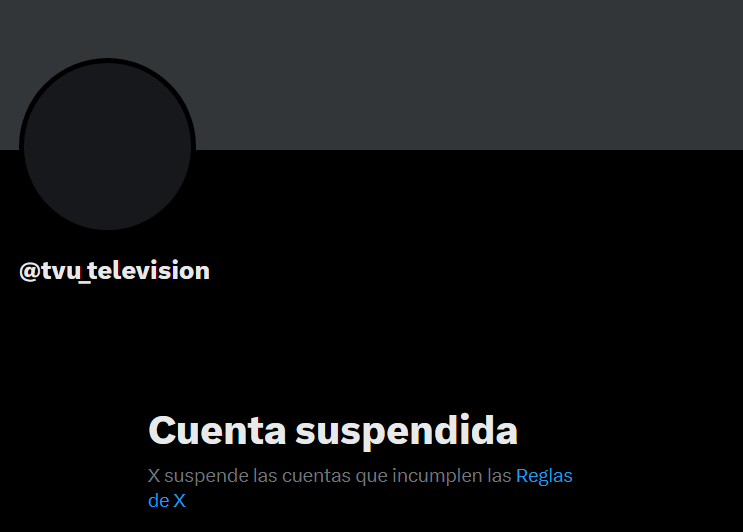
Task: Click the "de X" second line of link
Action: (x=167, y=501)
